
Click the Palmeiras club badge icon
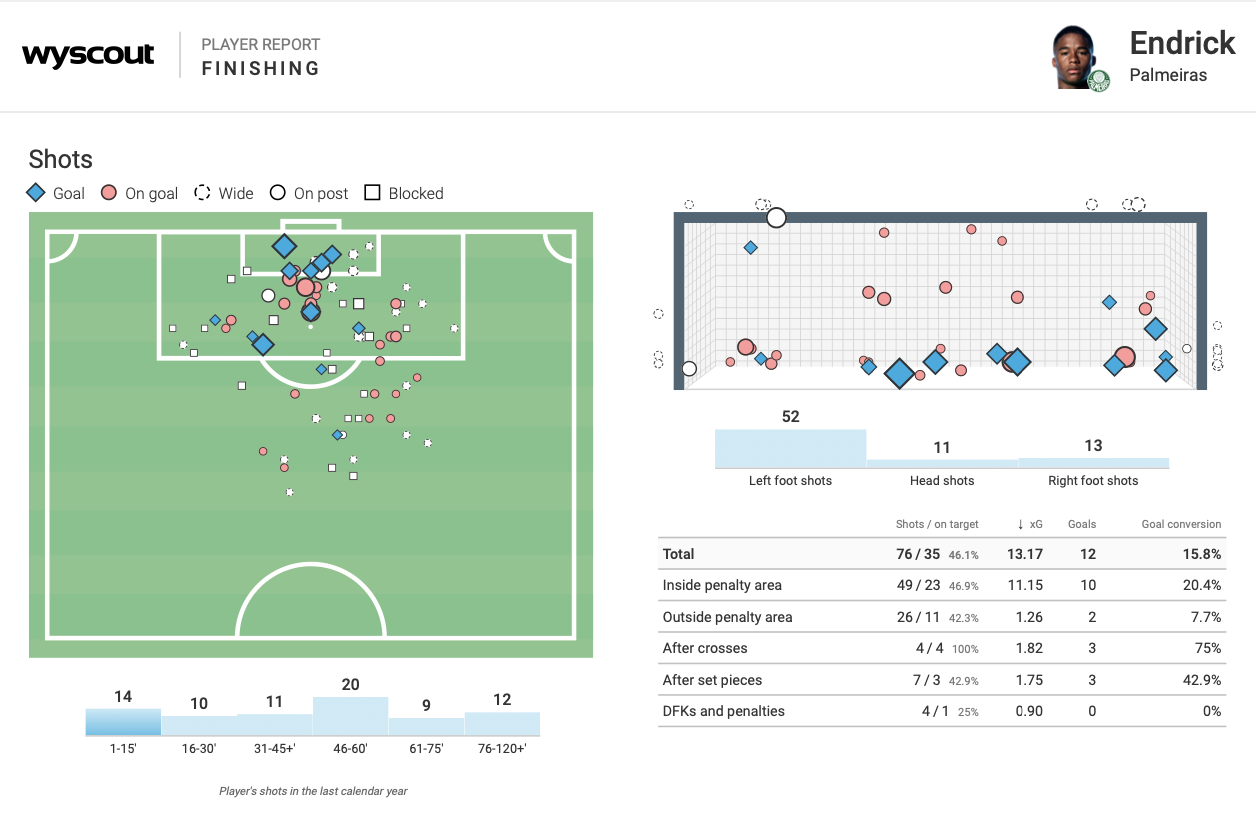point(1098,80)
